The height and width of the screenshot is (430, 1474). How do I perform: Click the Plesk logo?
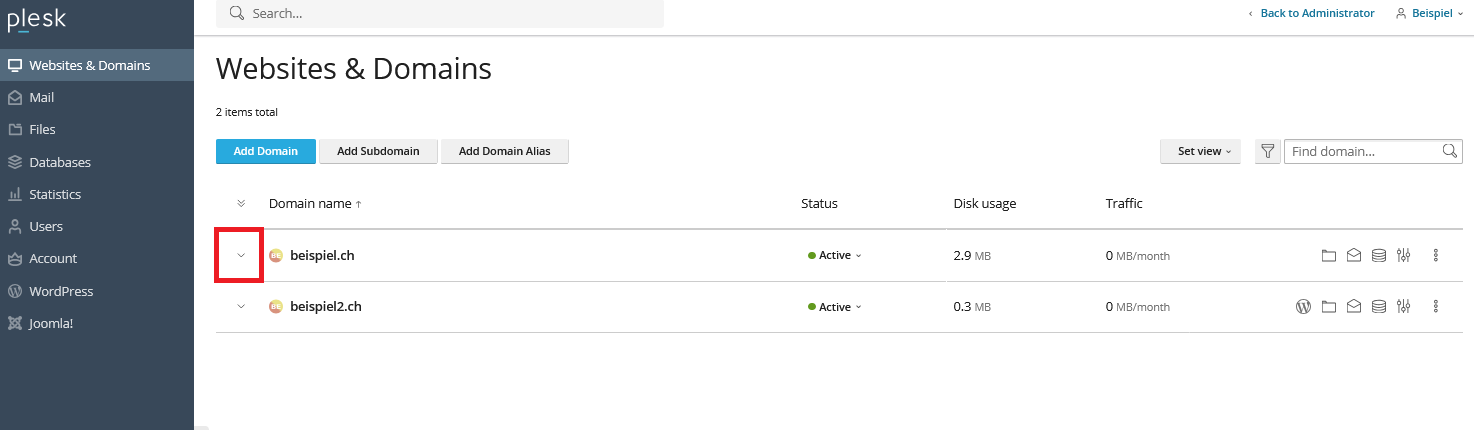point(36,19)
